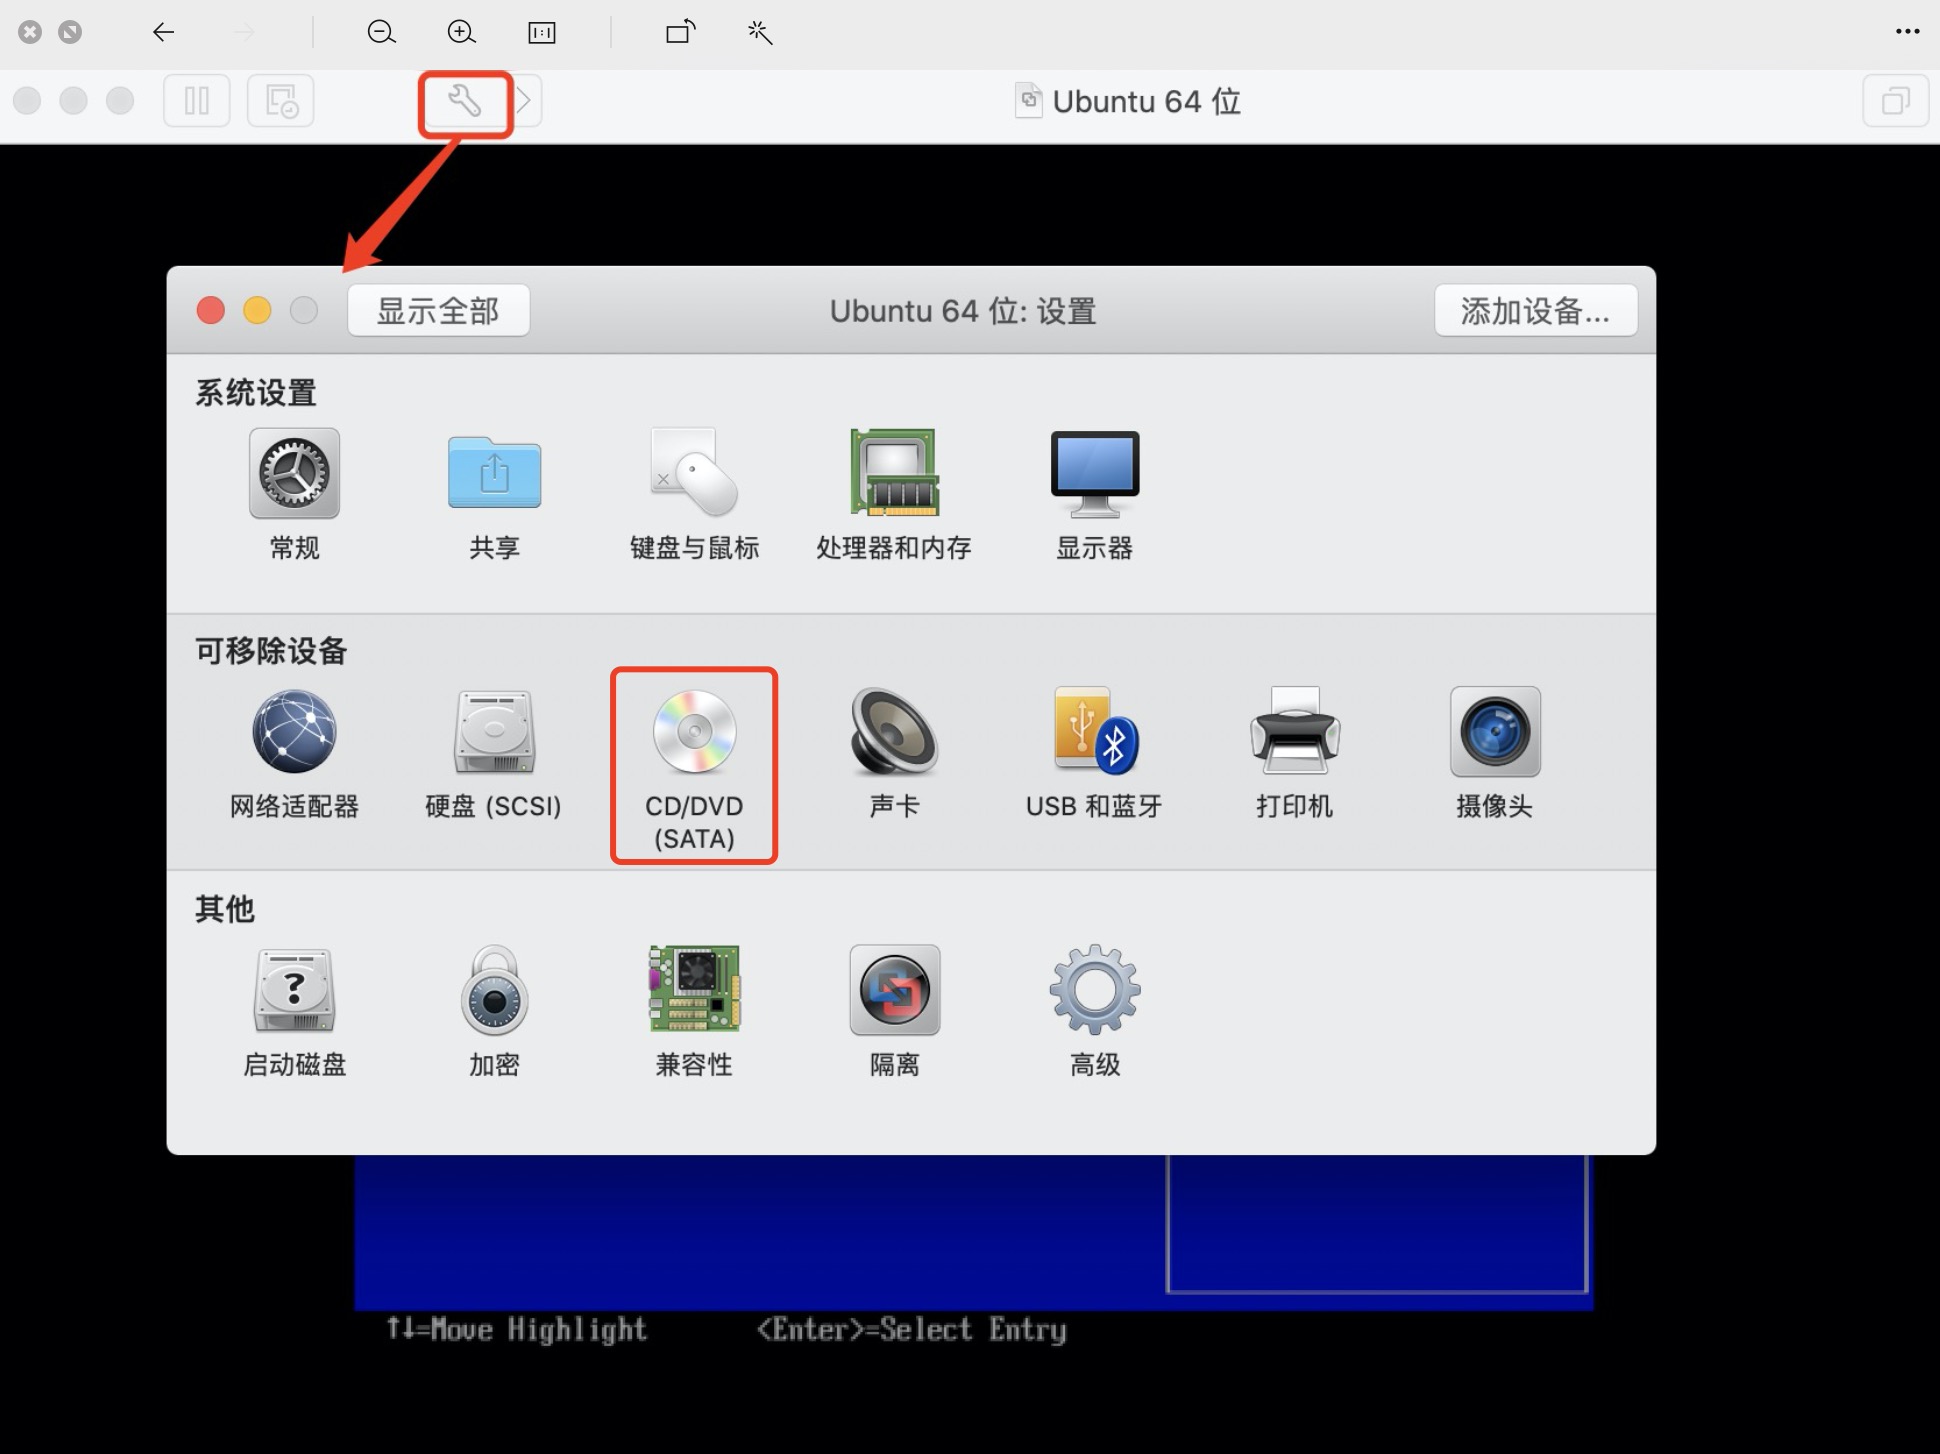Open the 兼容性 compatibility settings
The height and width of the screenshot is (1454, 1940).
(x=694, y=991)
